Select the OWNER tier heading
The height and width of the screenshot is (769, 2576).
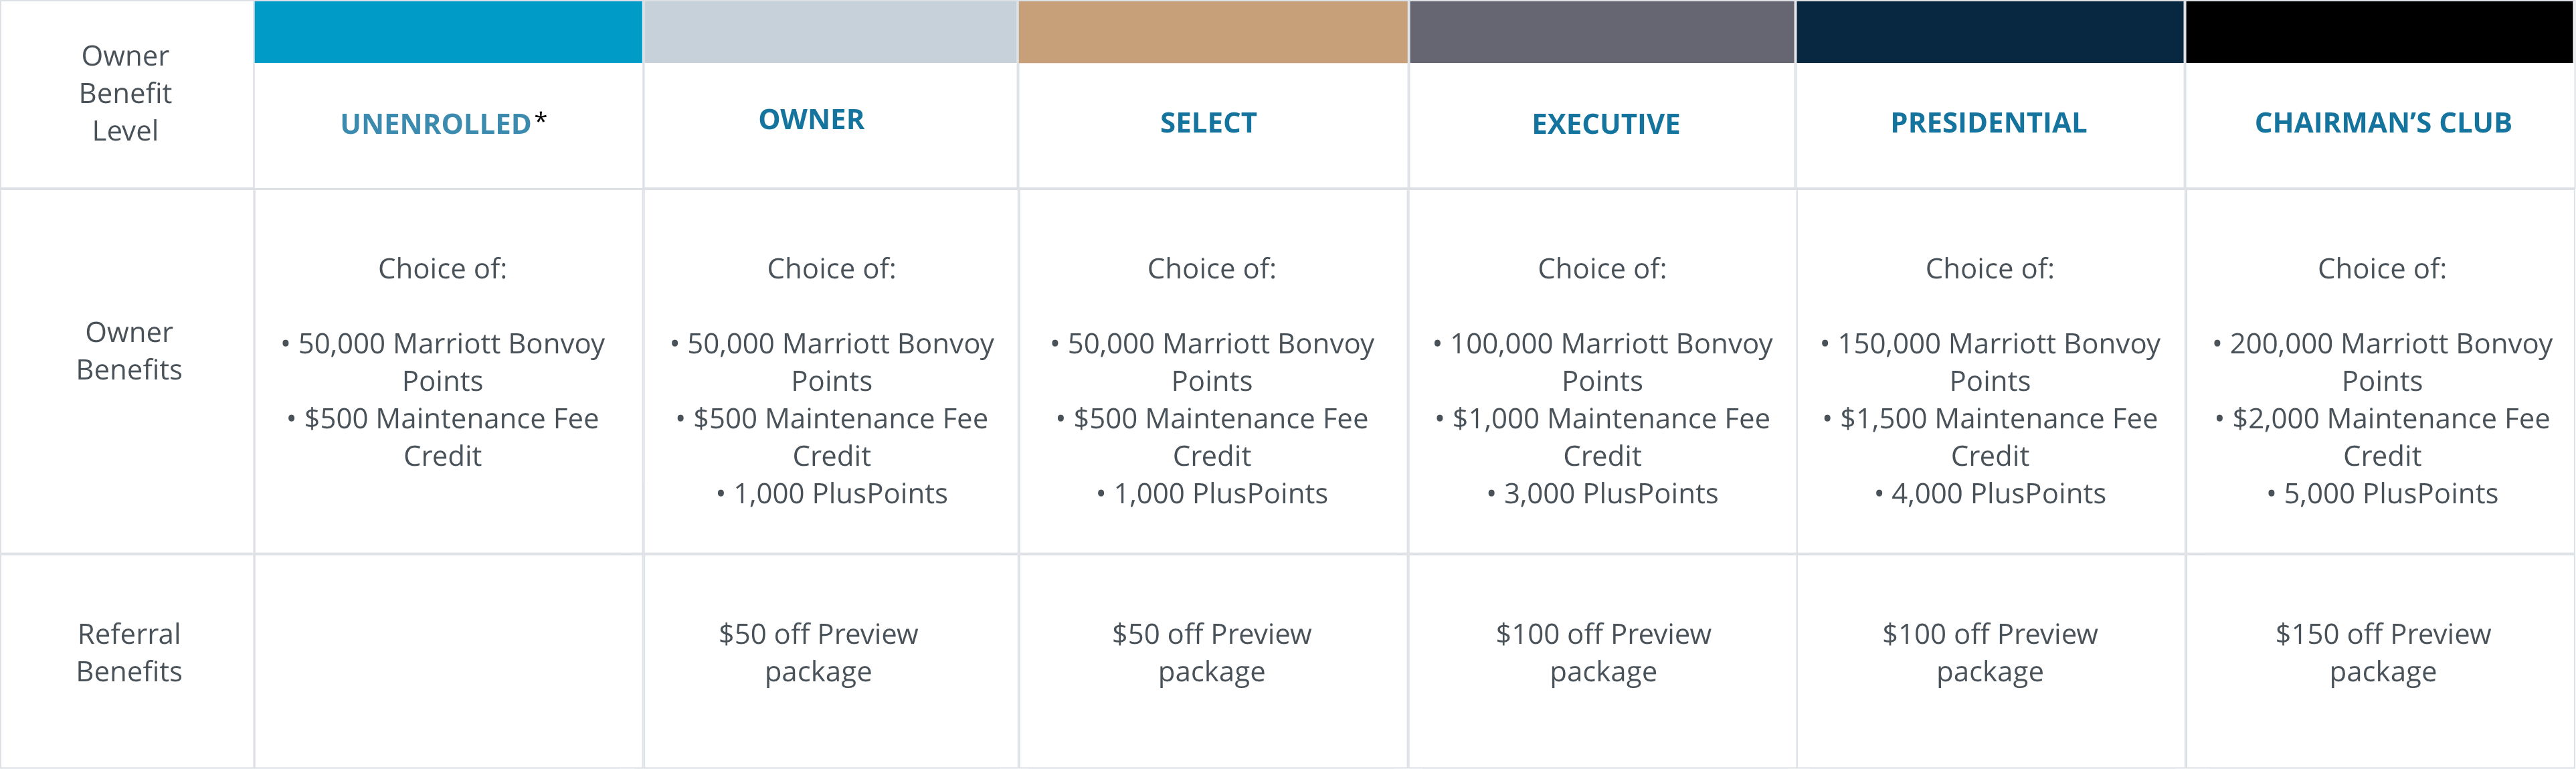coord(811,119)
